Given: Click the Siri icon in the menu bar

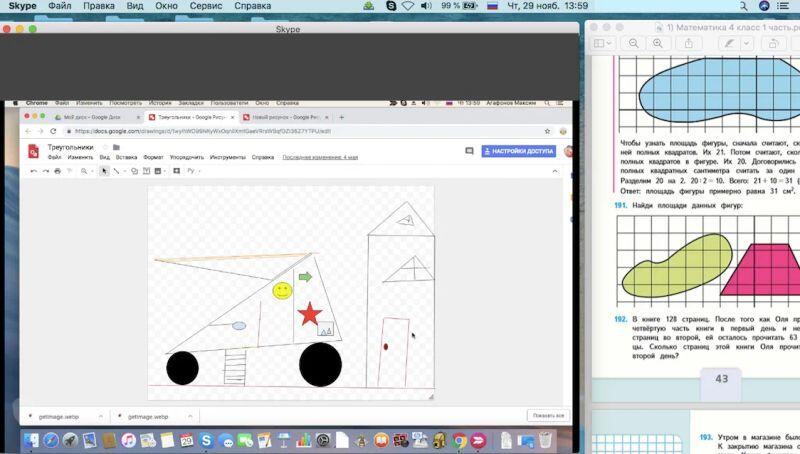Looking at the screenshot, I should (x=763, y=6).
